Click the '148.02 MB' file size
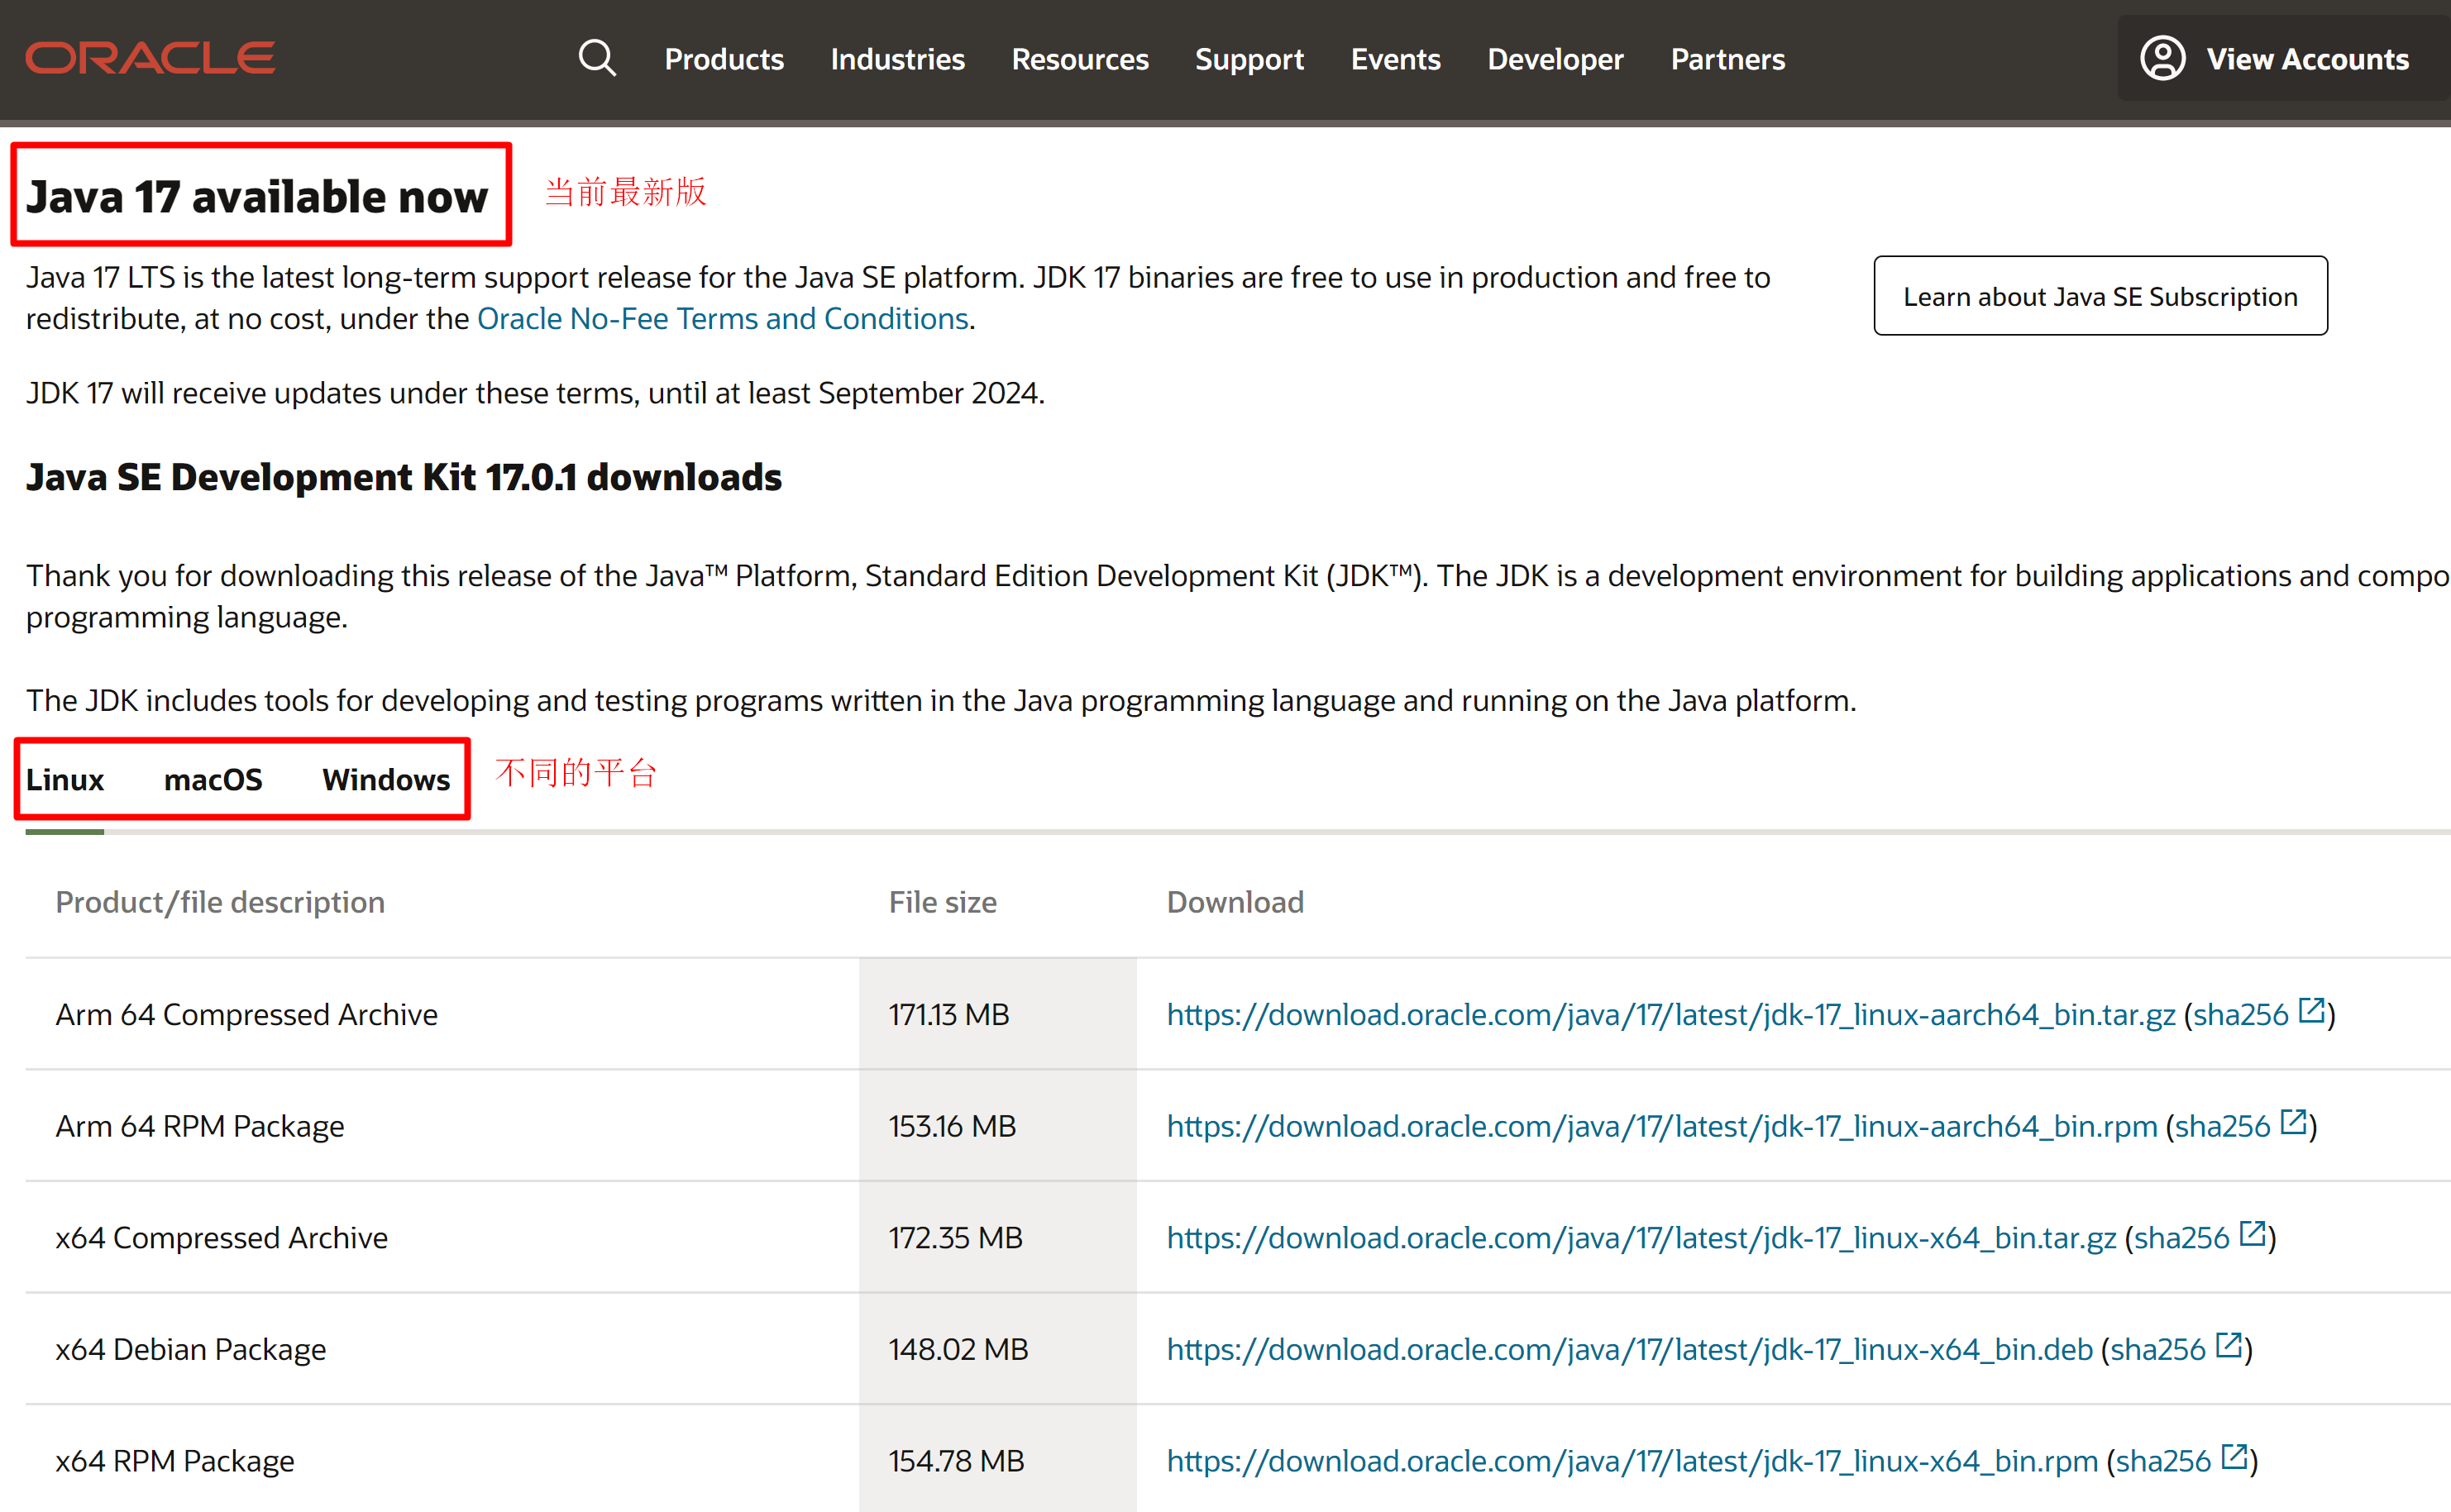 tap(958, 1349)
